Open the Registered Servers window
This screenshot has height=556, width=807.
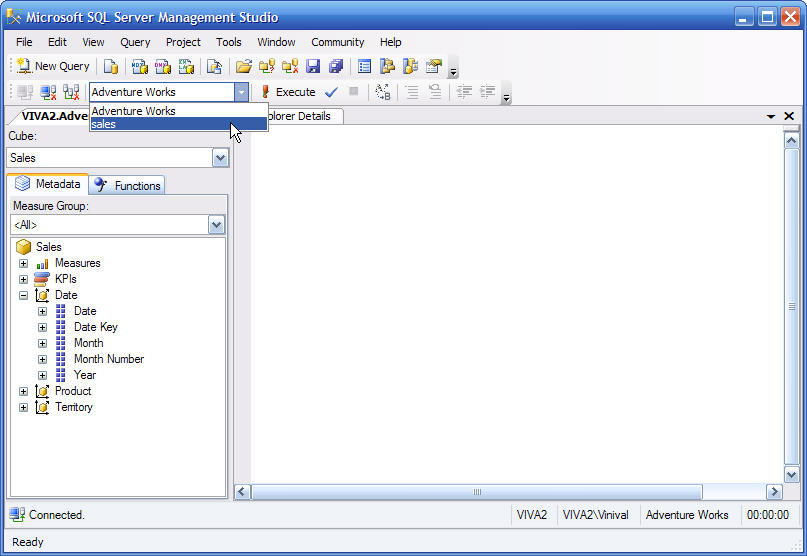pyautogui.click(x=364, y=66)
